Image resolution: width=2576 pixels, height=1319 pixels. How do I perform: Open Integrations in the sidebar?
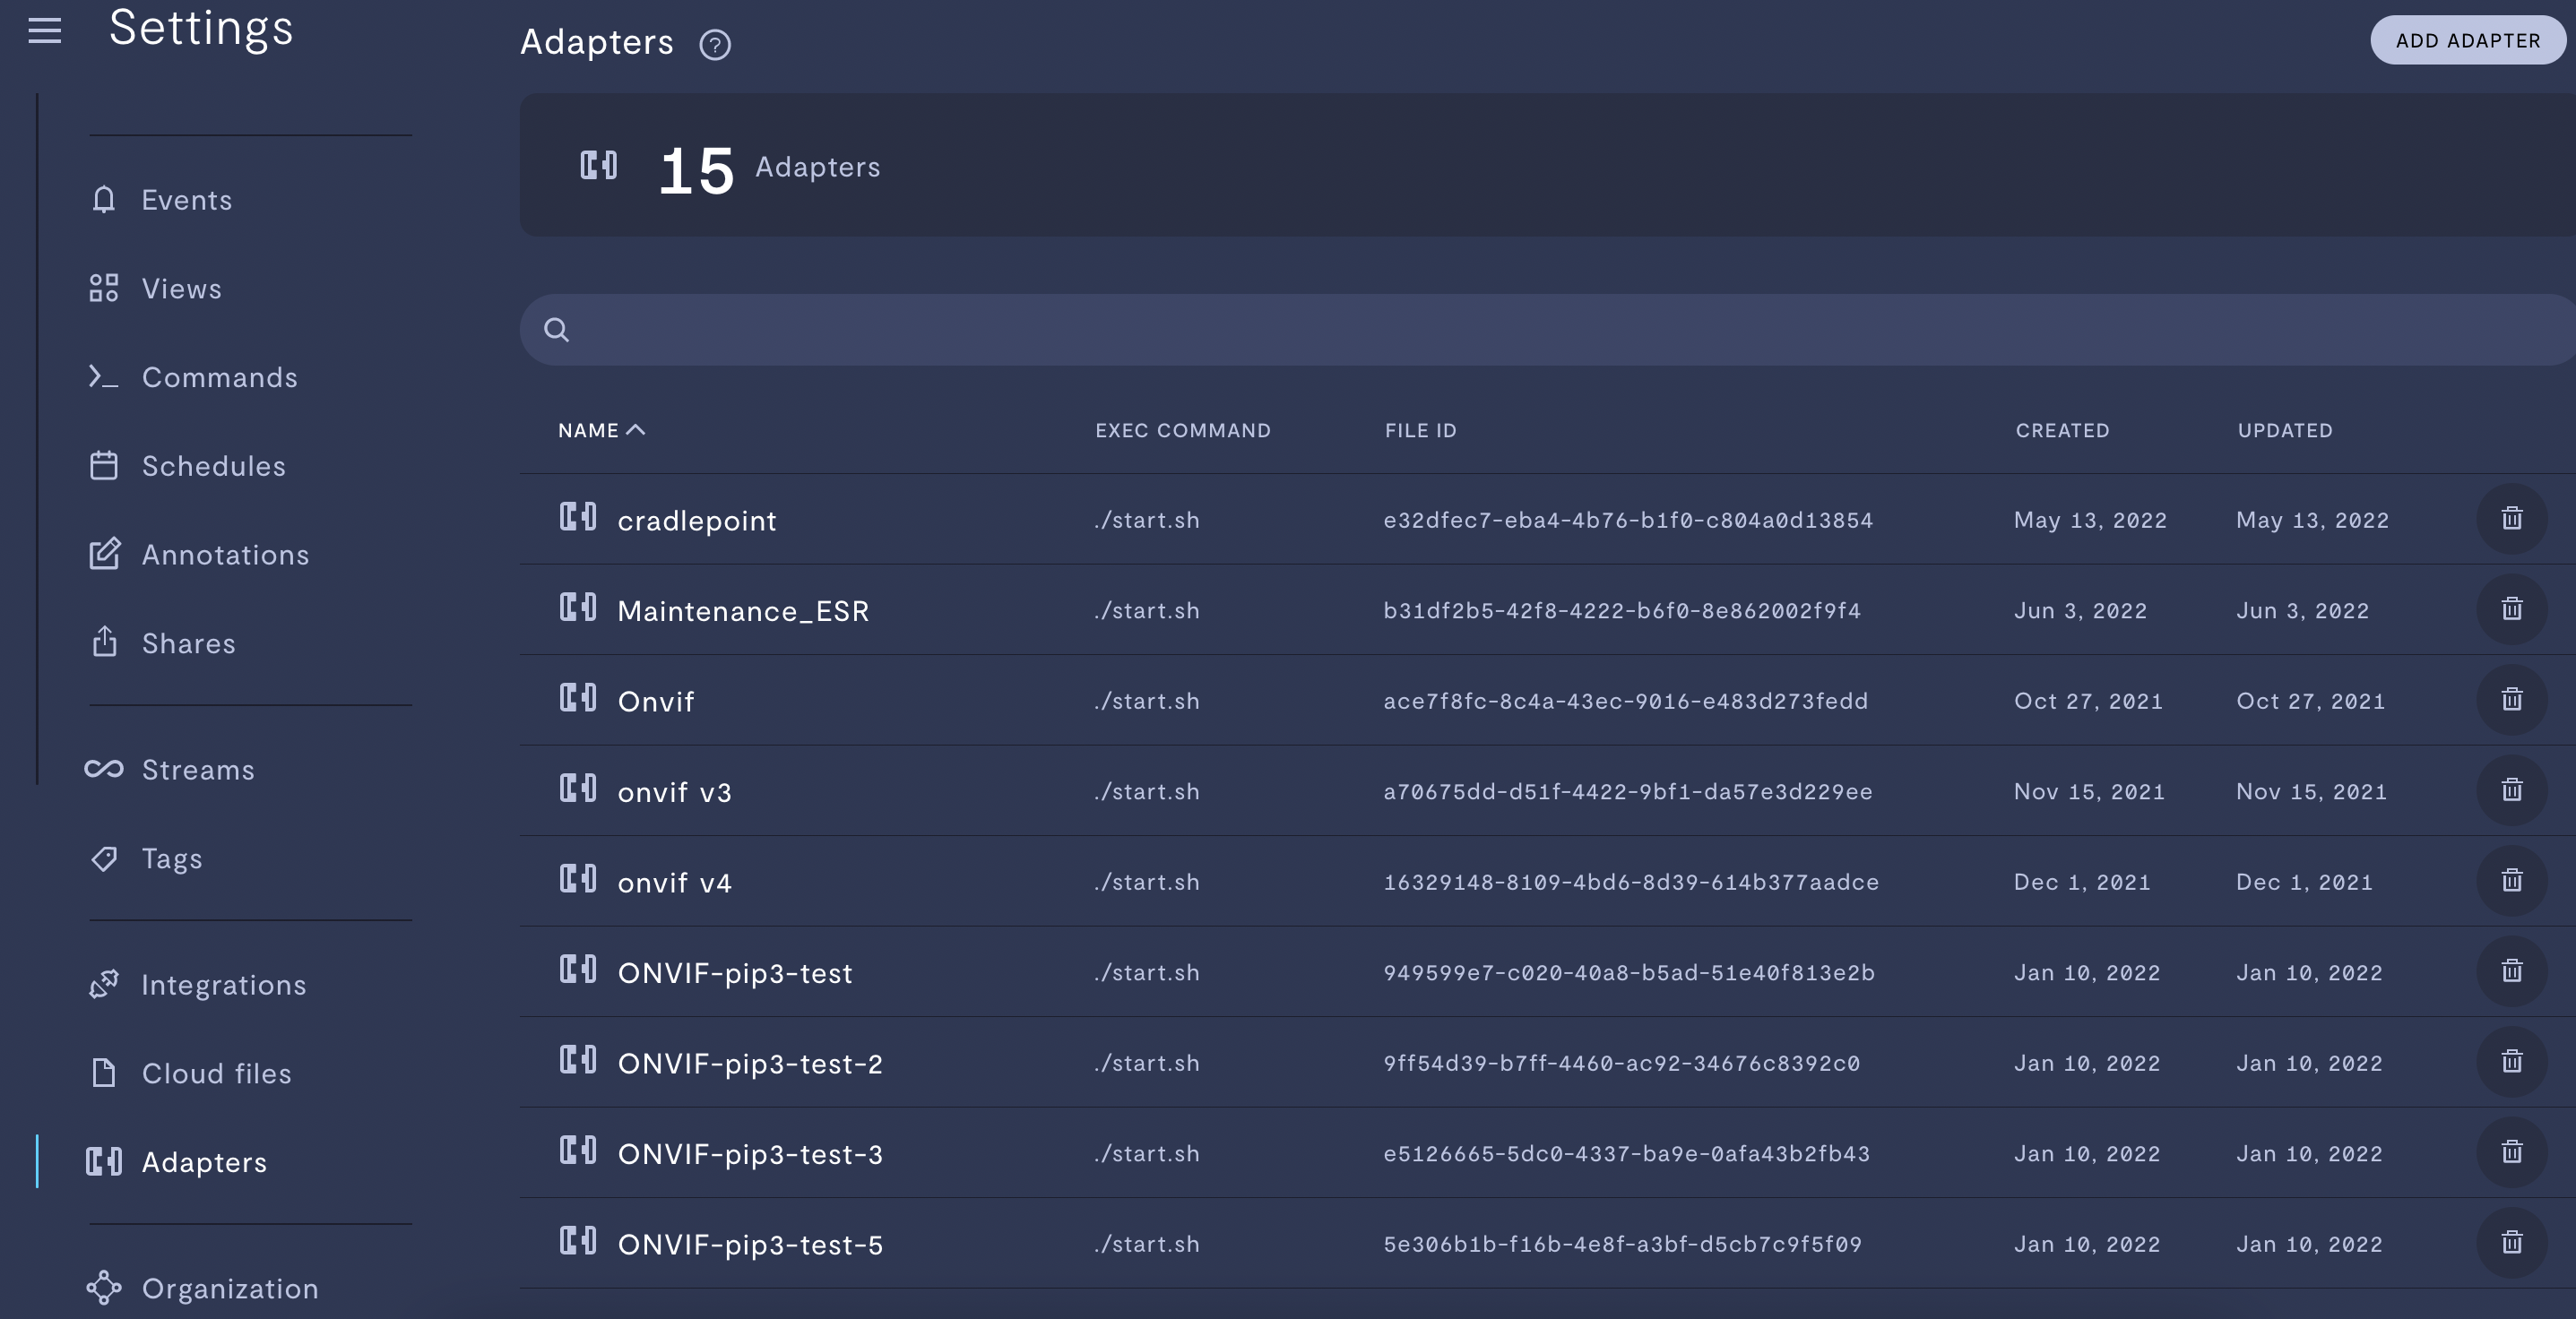[224, 985]
